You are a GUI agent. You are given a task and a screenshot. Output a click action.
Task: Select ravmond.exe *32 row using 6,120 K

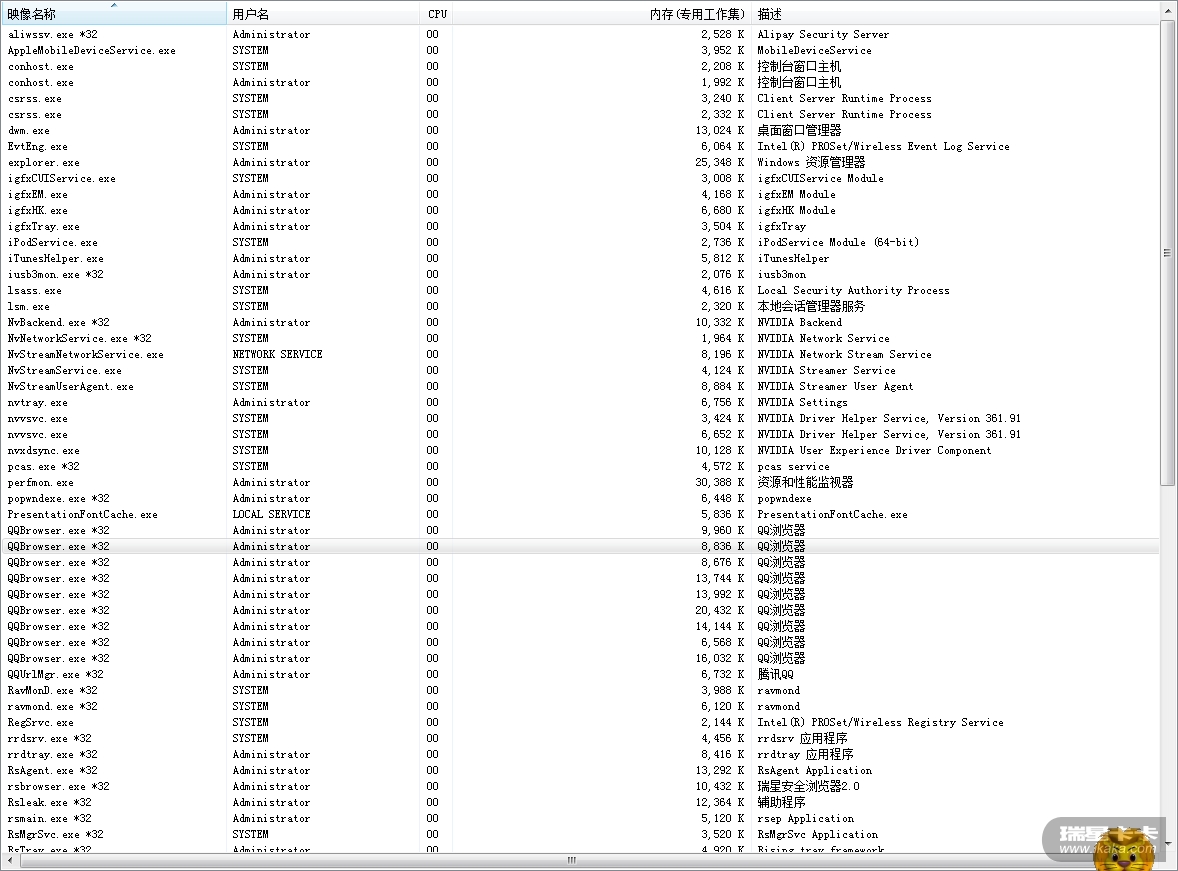580,706
